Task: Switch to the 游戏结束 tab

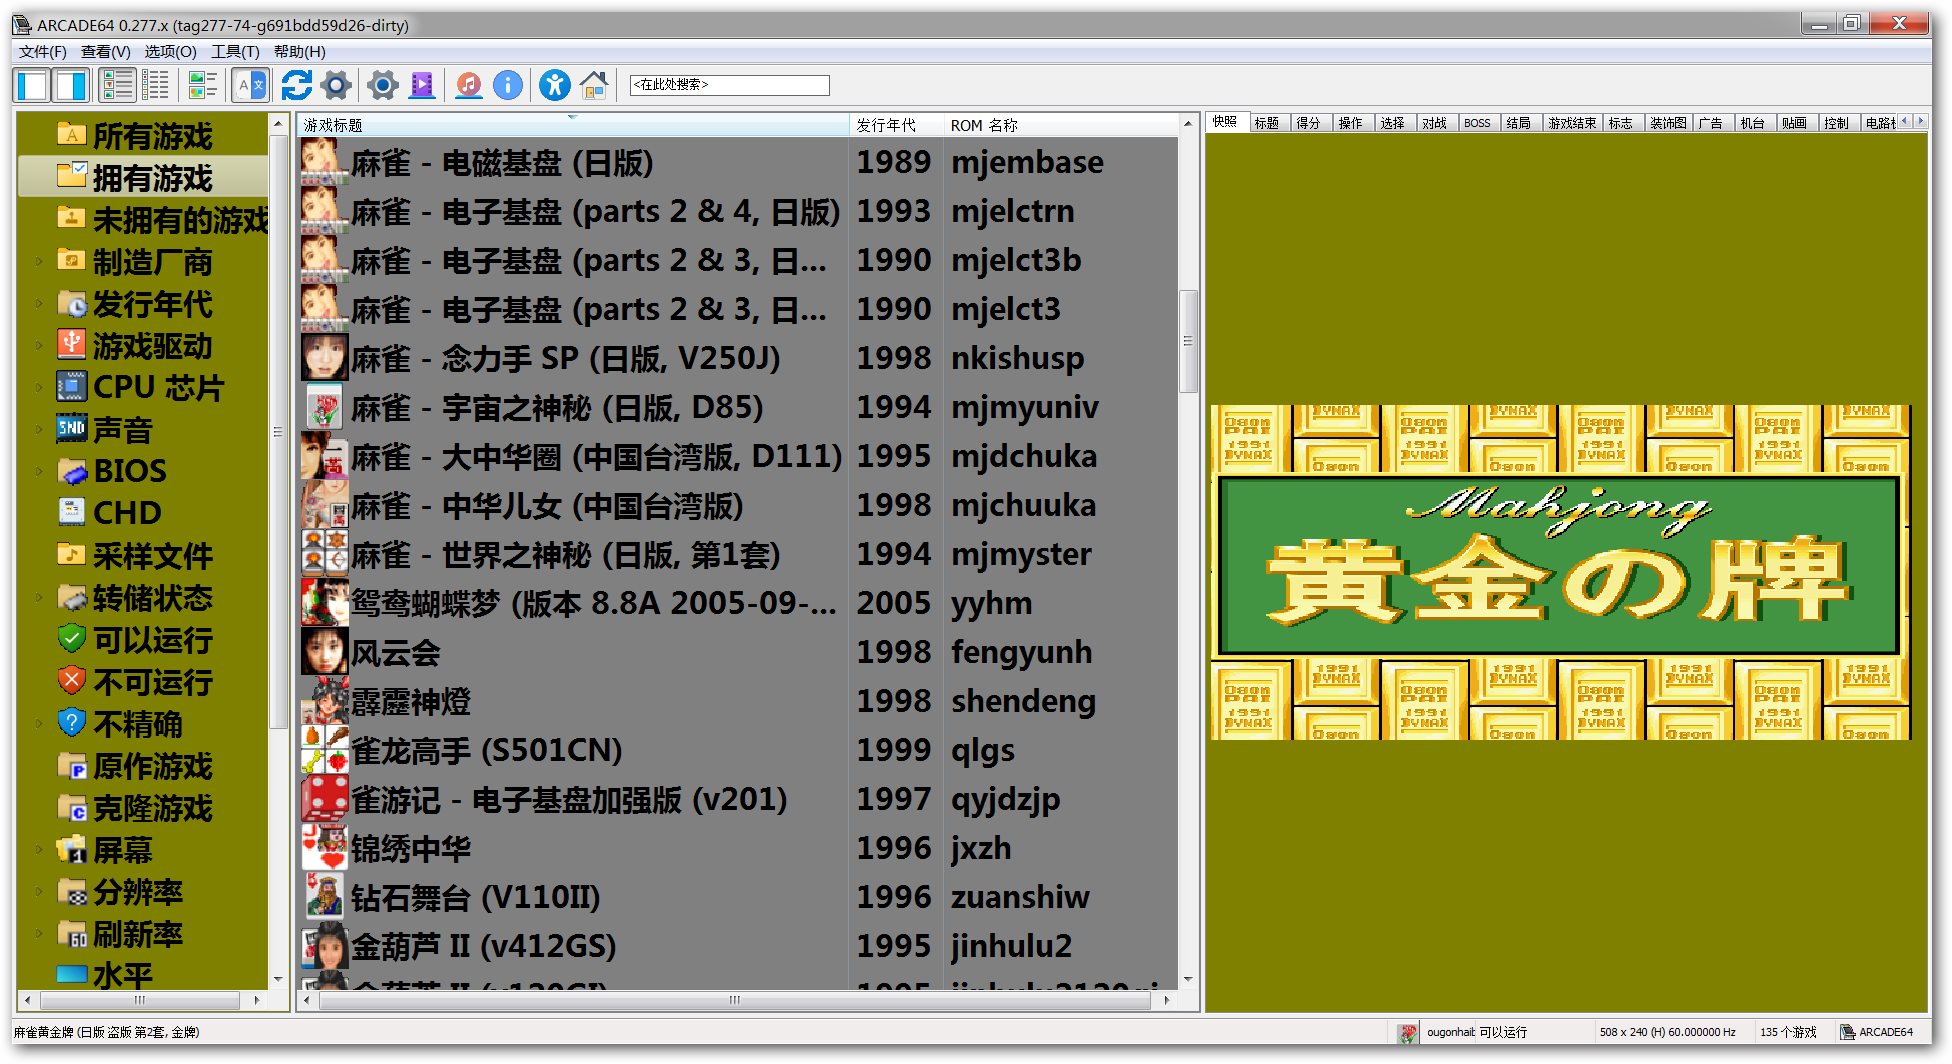Action: click(1572, 123)
